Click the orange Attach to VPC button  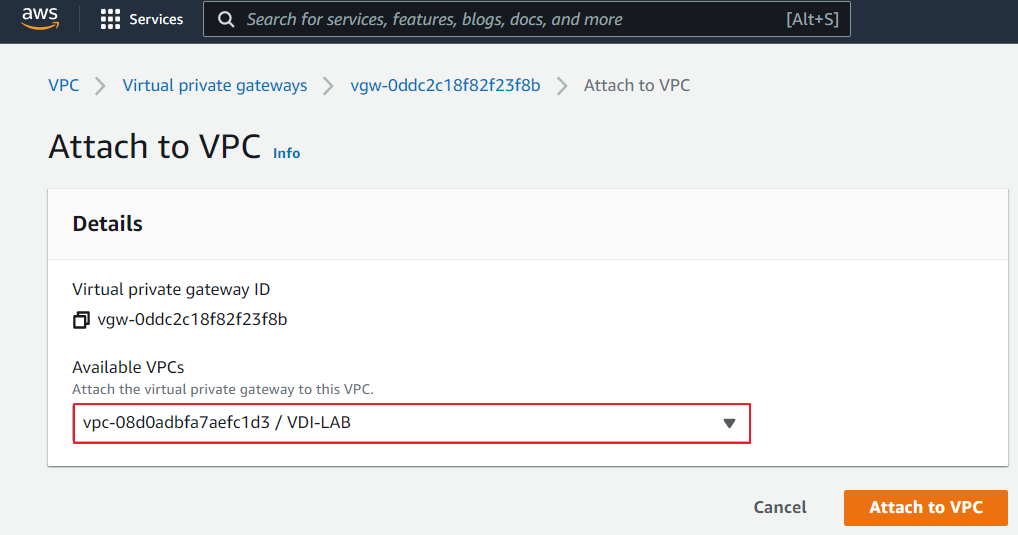[x=925, y=507]
